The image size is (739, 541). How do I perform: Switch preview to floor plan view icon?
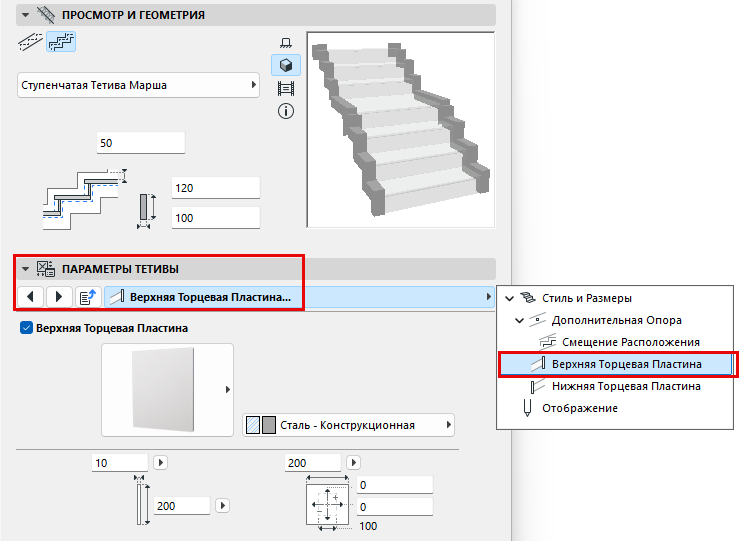pyautogui.click(x=286, y=43)
